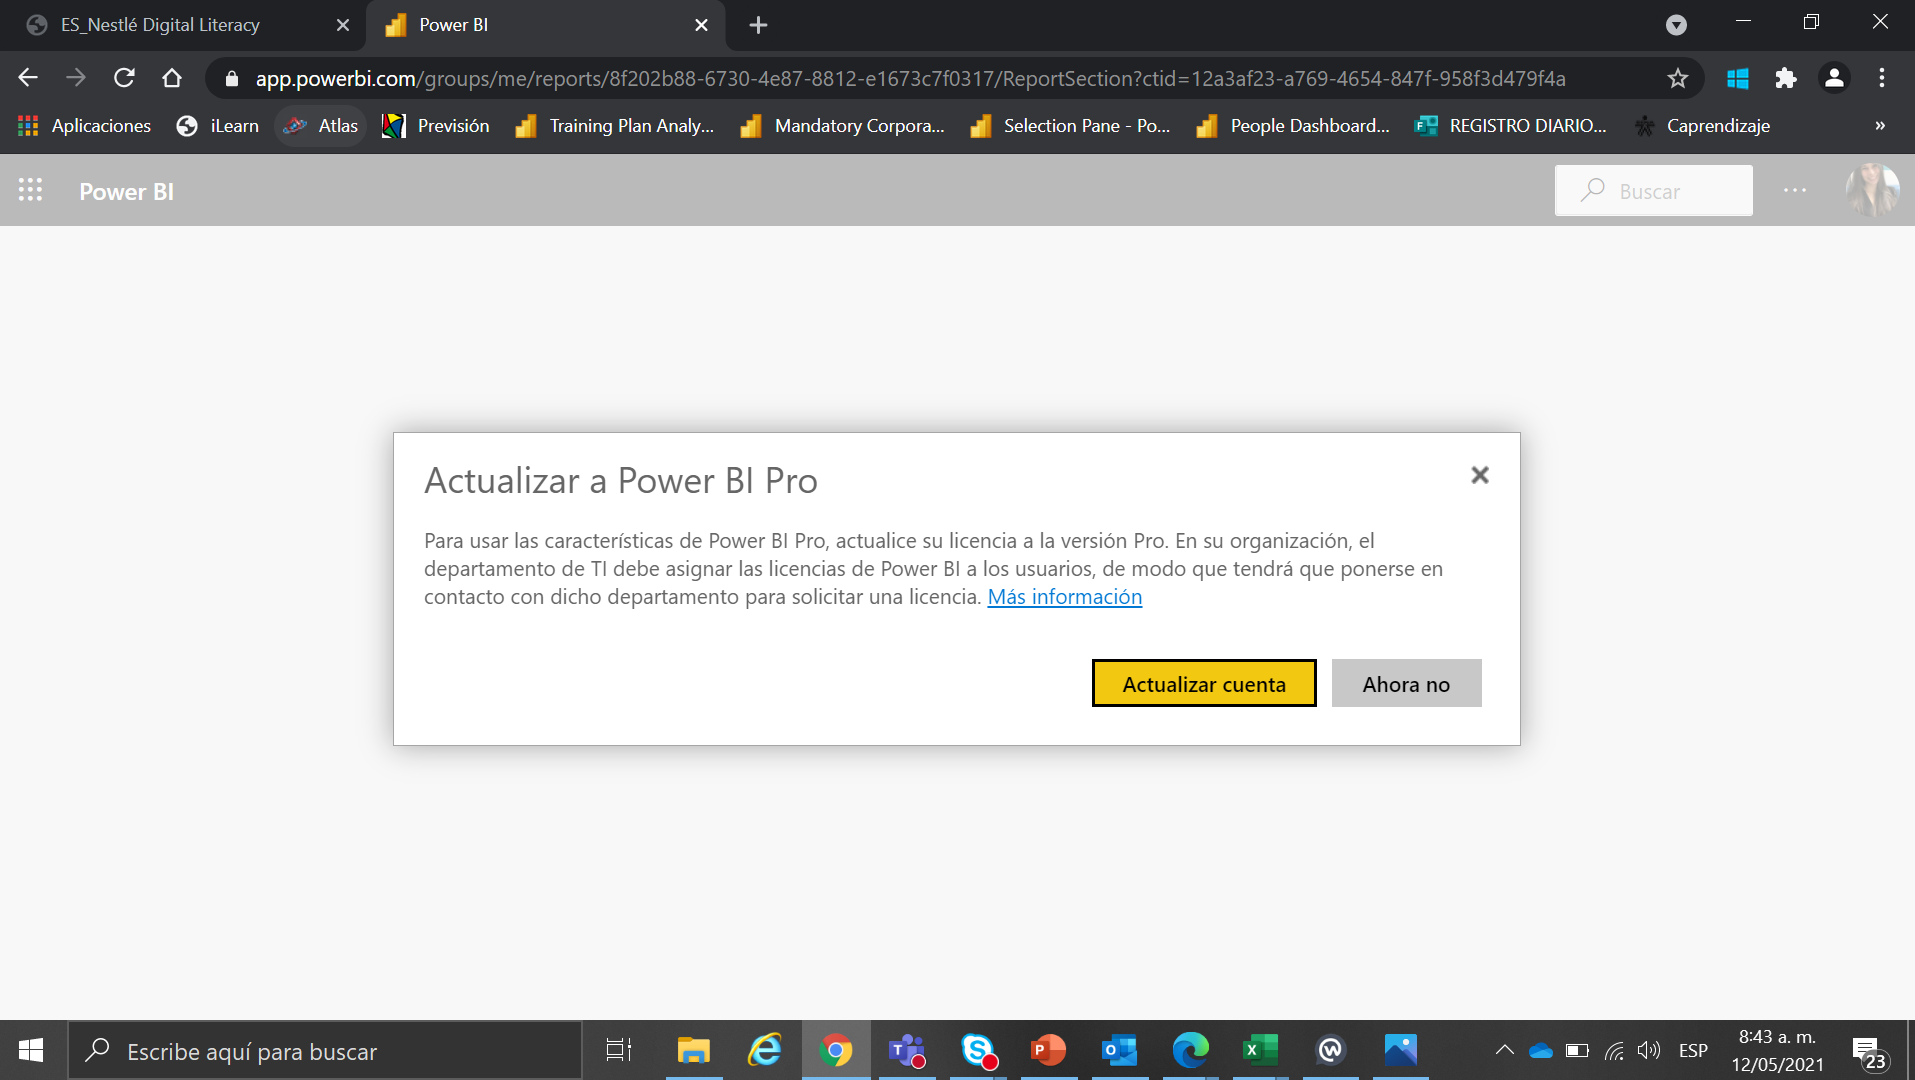Open the Mandatory Corpora... bookmark
The width and height of the screenshot is (1915, 1080).
click(x=842, y=126)
